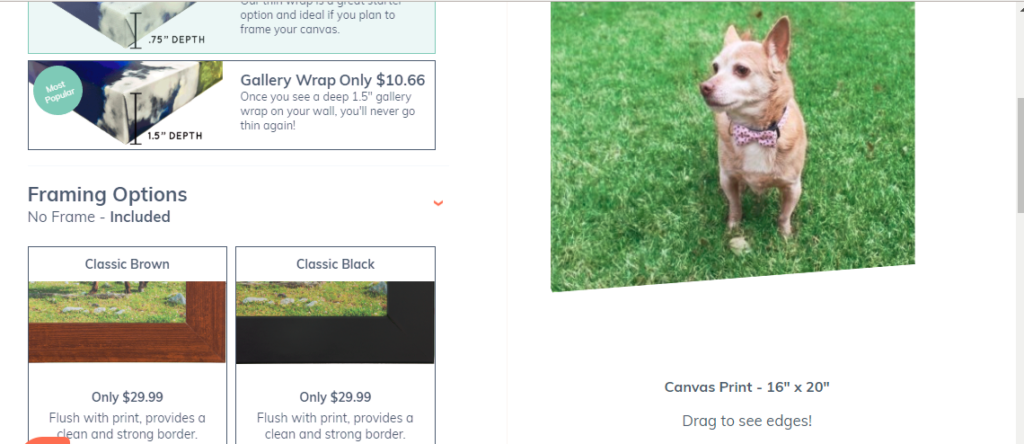The width and height of the screenshot is (1024, 444).
Task: Click the Most Popular badge icon
Action: pyautogui.click(x=58, y=91)
